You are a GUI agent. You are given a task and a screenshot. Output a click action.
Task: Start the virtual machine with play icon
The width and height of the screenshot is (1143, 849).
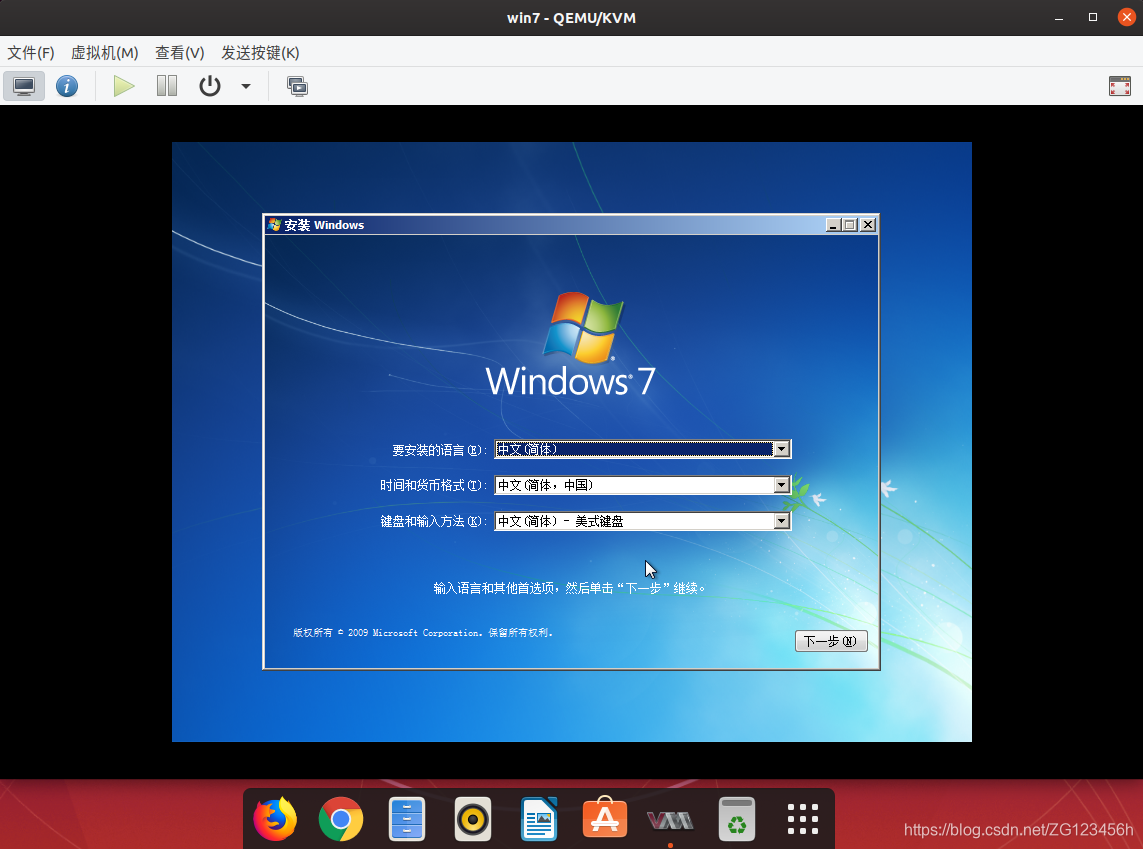click(124, 86)
